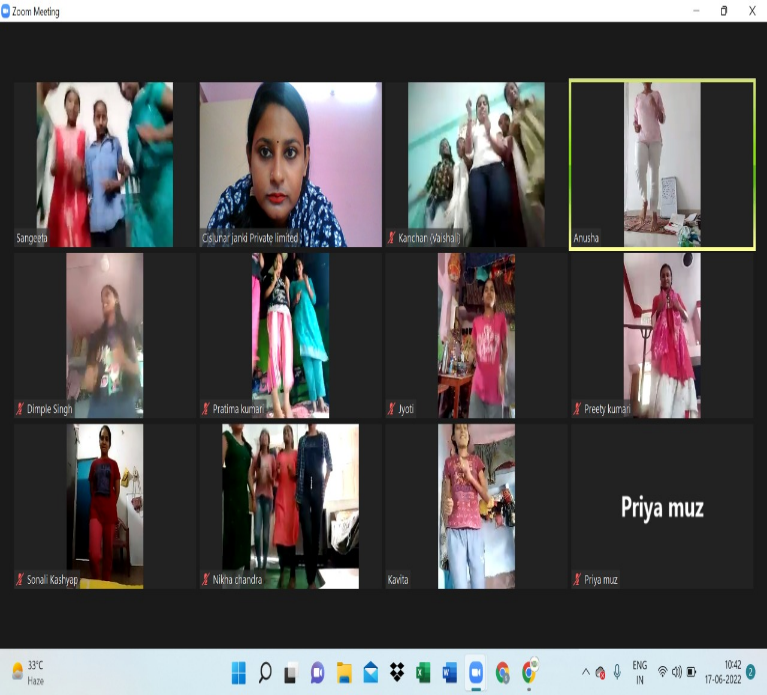Viewport: 767px width, 695px height.
Task: Open Word from the taskbar
Action: 449,672
